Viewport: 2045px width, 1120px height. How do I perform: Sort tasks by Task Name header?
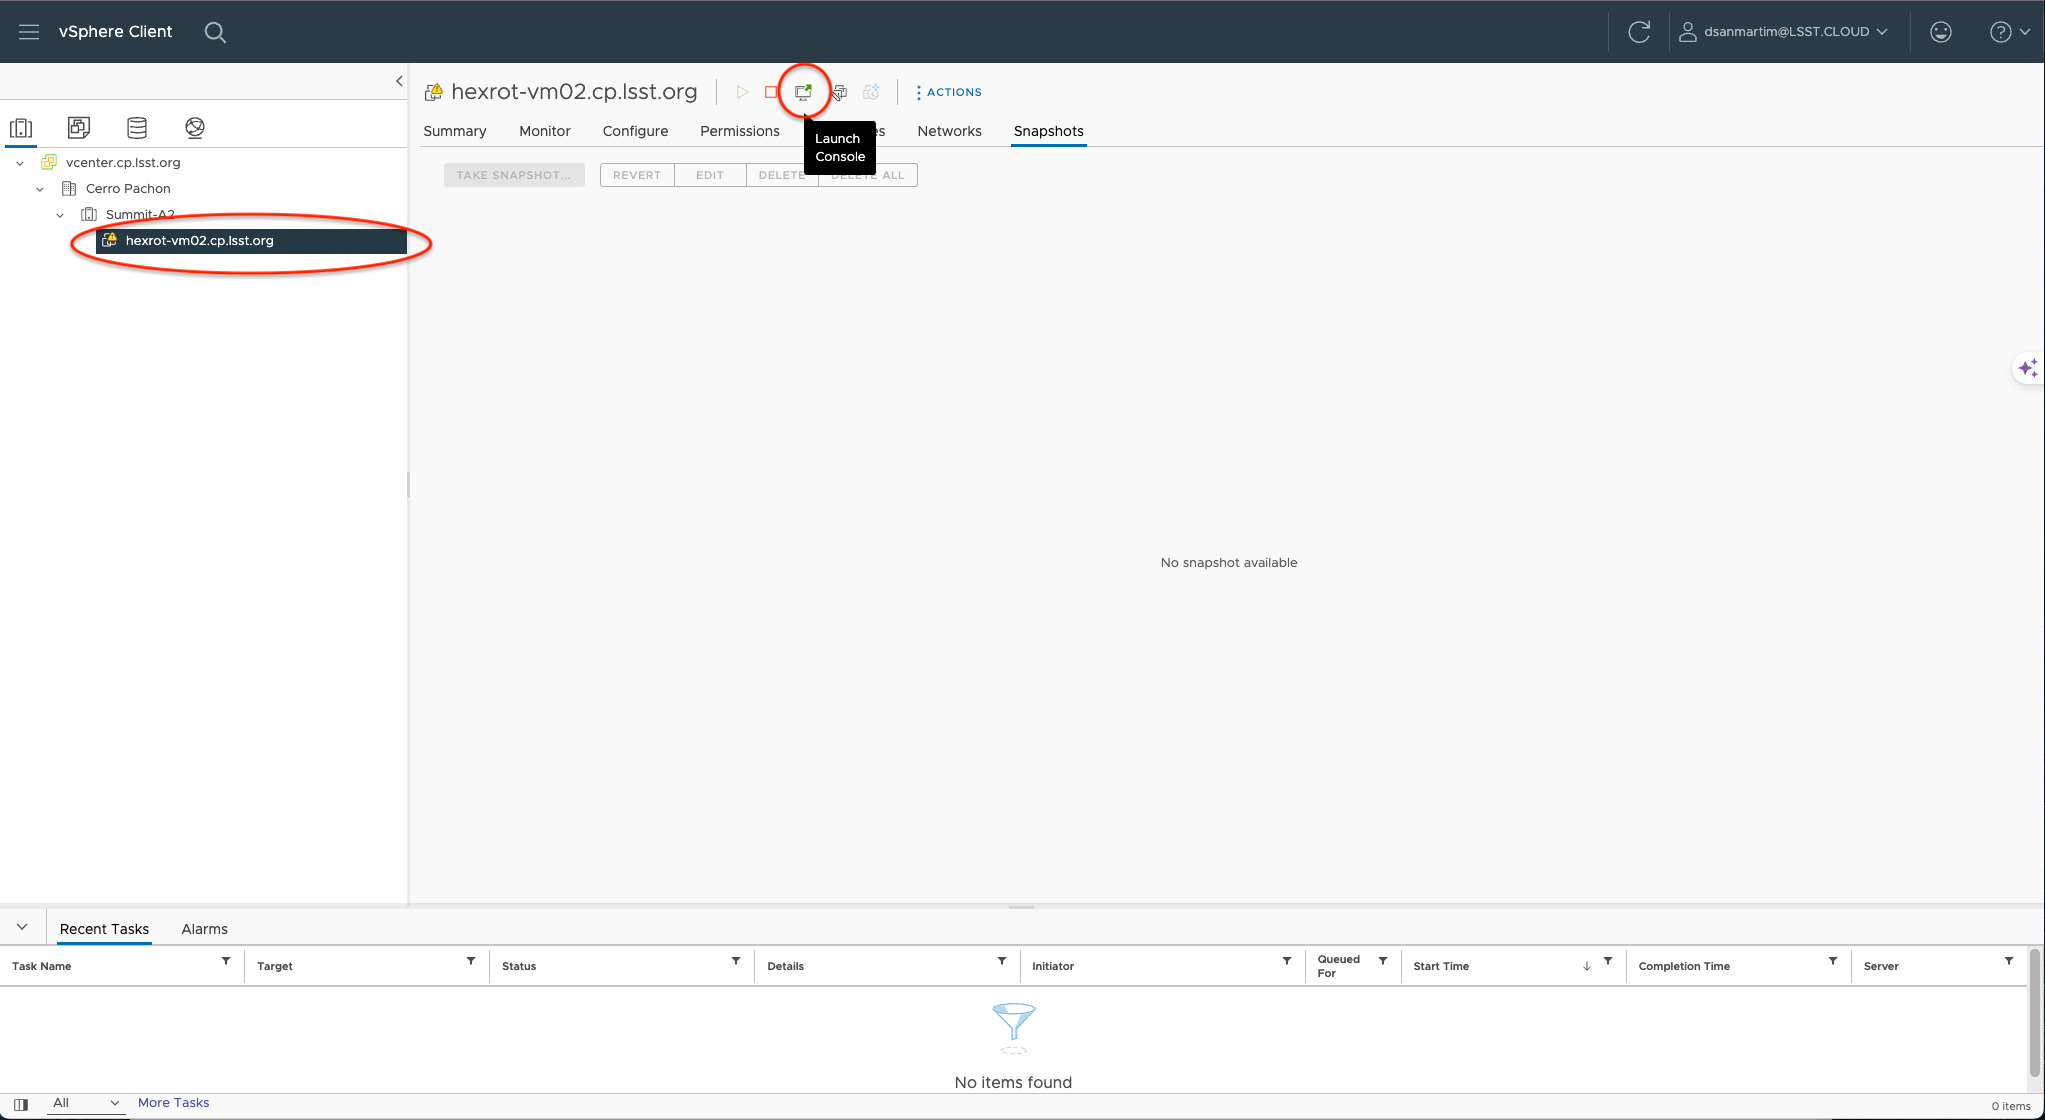point(42,966)
